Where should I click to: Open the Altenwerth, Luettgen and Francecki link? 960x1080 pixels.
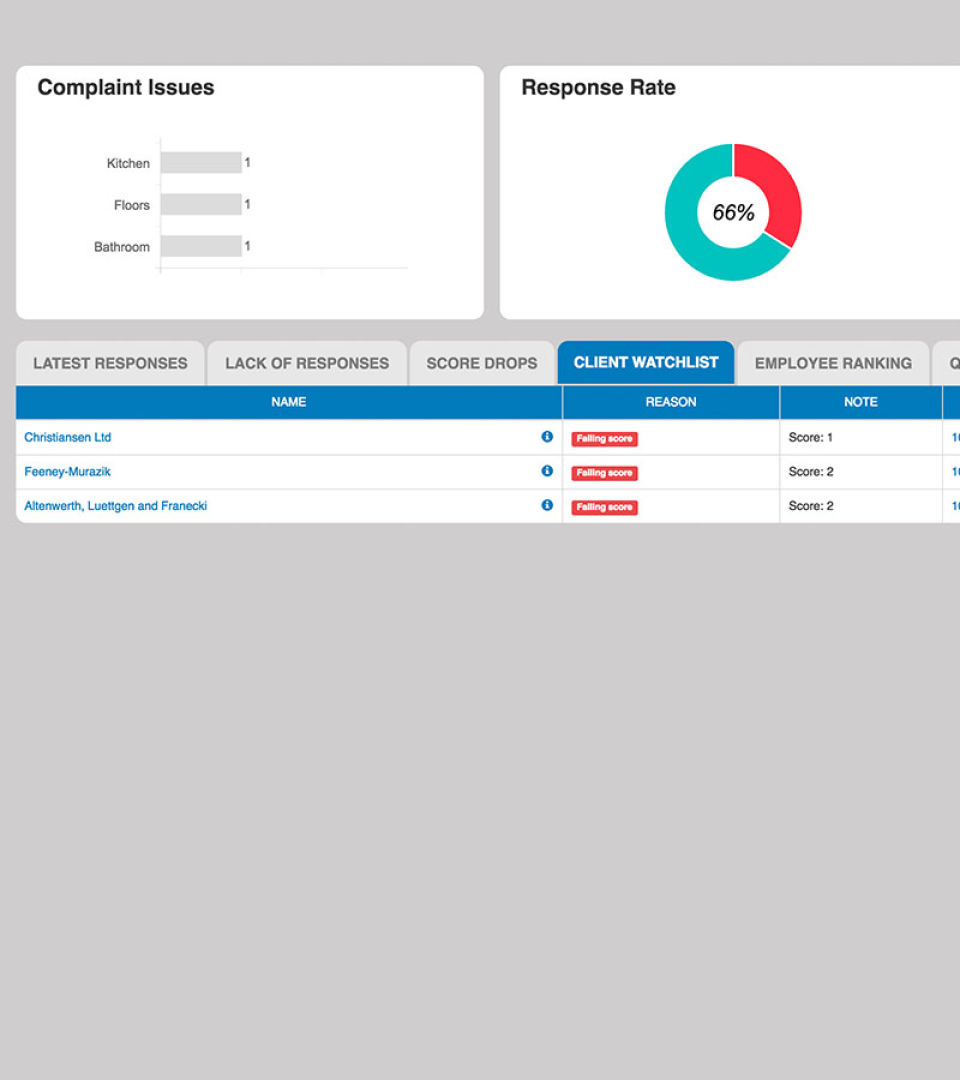coord(116,505)
